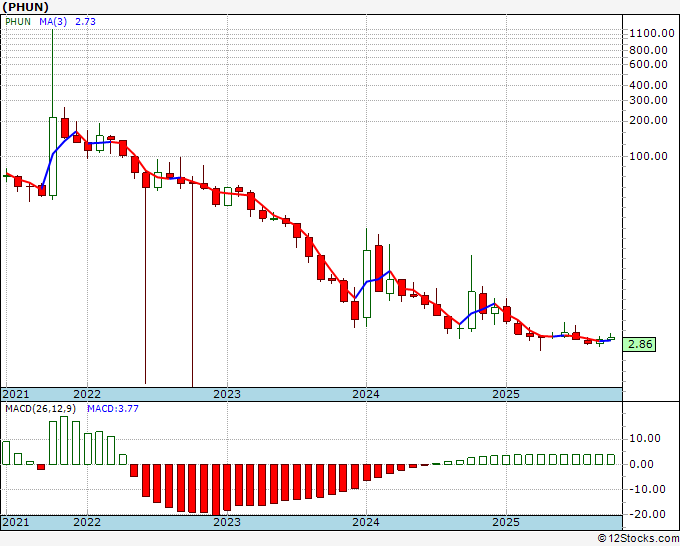This screenshot has height=546, width=680.
Task: Click 2021 on the price chart timeline
Action: [16, 394]
